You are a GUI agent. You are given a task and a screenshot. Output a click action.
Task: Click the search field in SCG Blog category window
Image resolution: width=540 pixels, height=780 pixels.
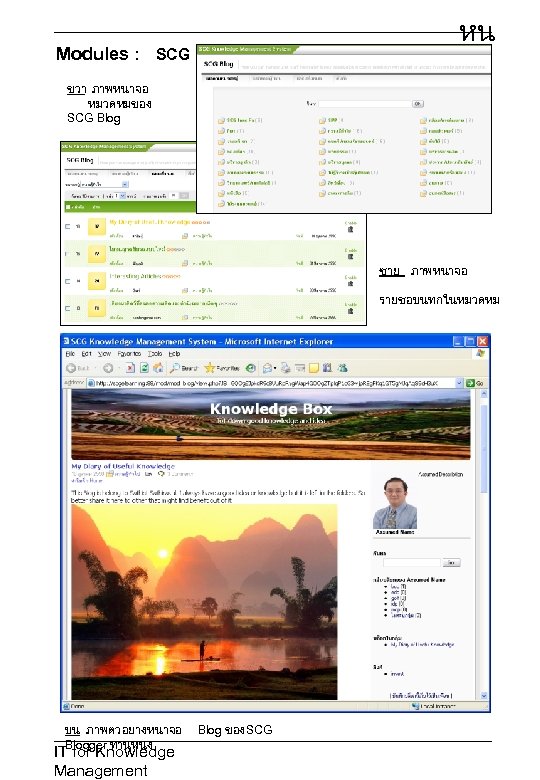click(x=365, y=103)
